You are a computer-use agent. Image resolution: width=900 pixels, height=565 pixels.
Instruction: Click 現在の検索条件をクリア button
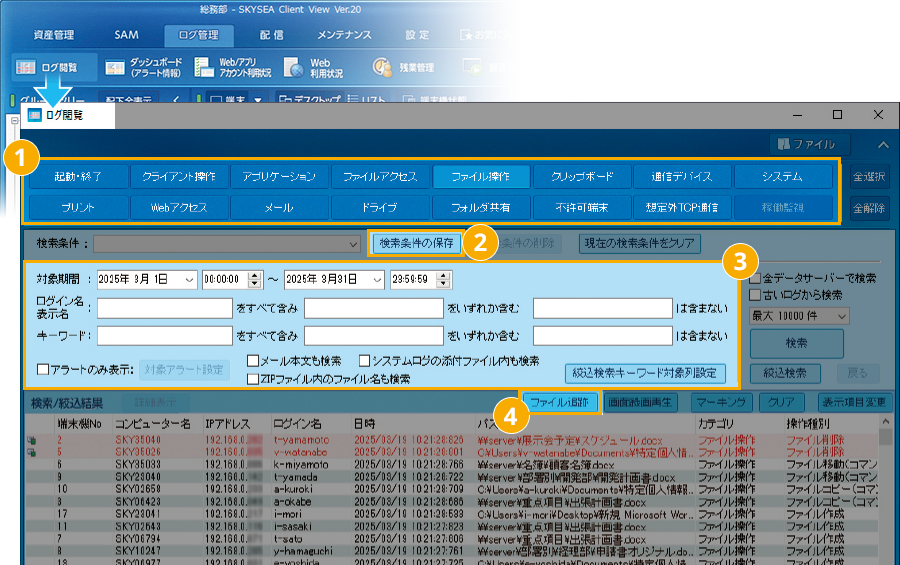pyautogui.click(x=640, y=243)
